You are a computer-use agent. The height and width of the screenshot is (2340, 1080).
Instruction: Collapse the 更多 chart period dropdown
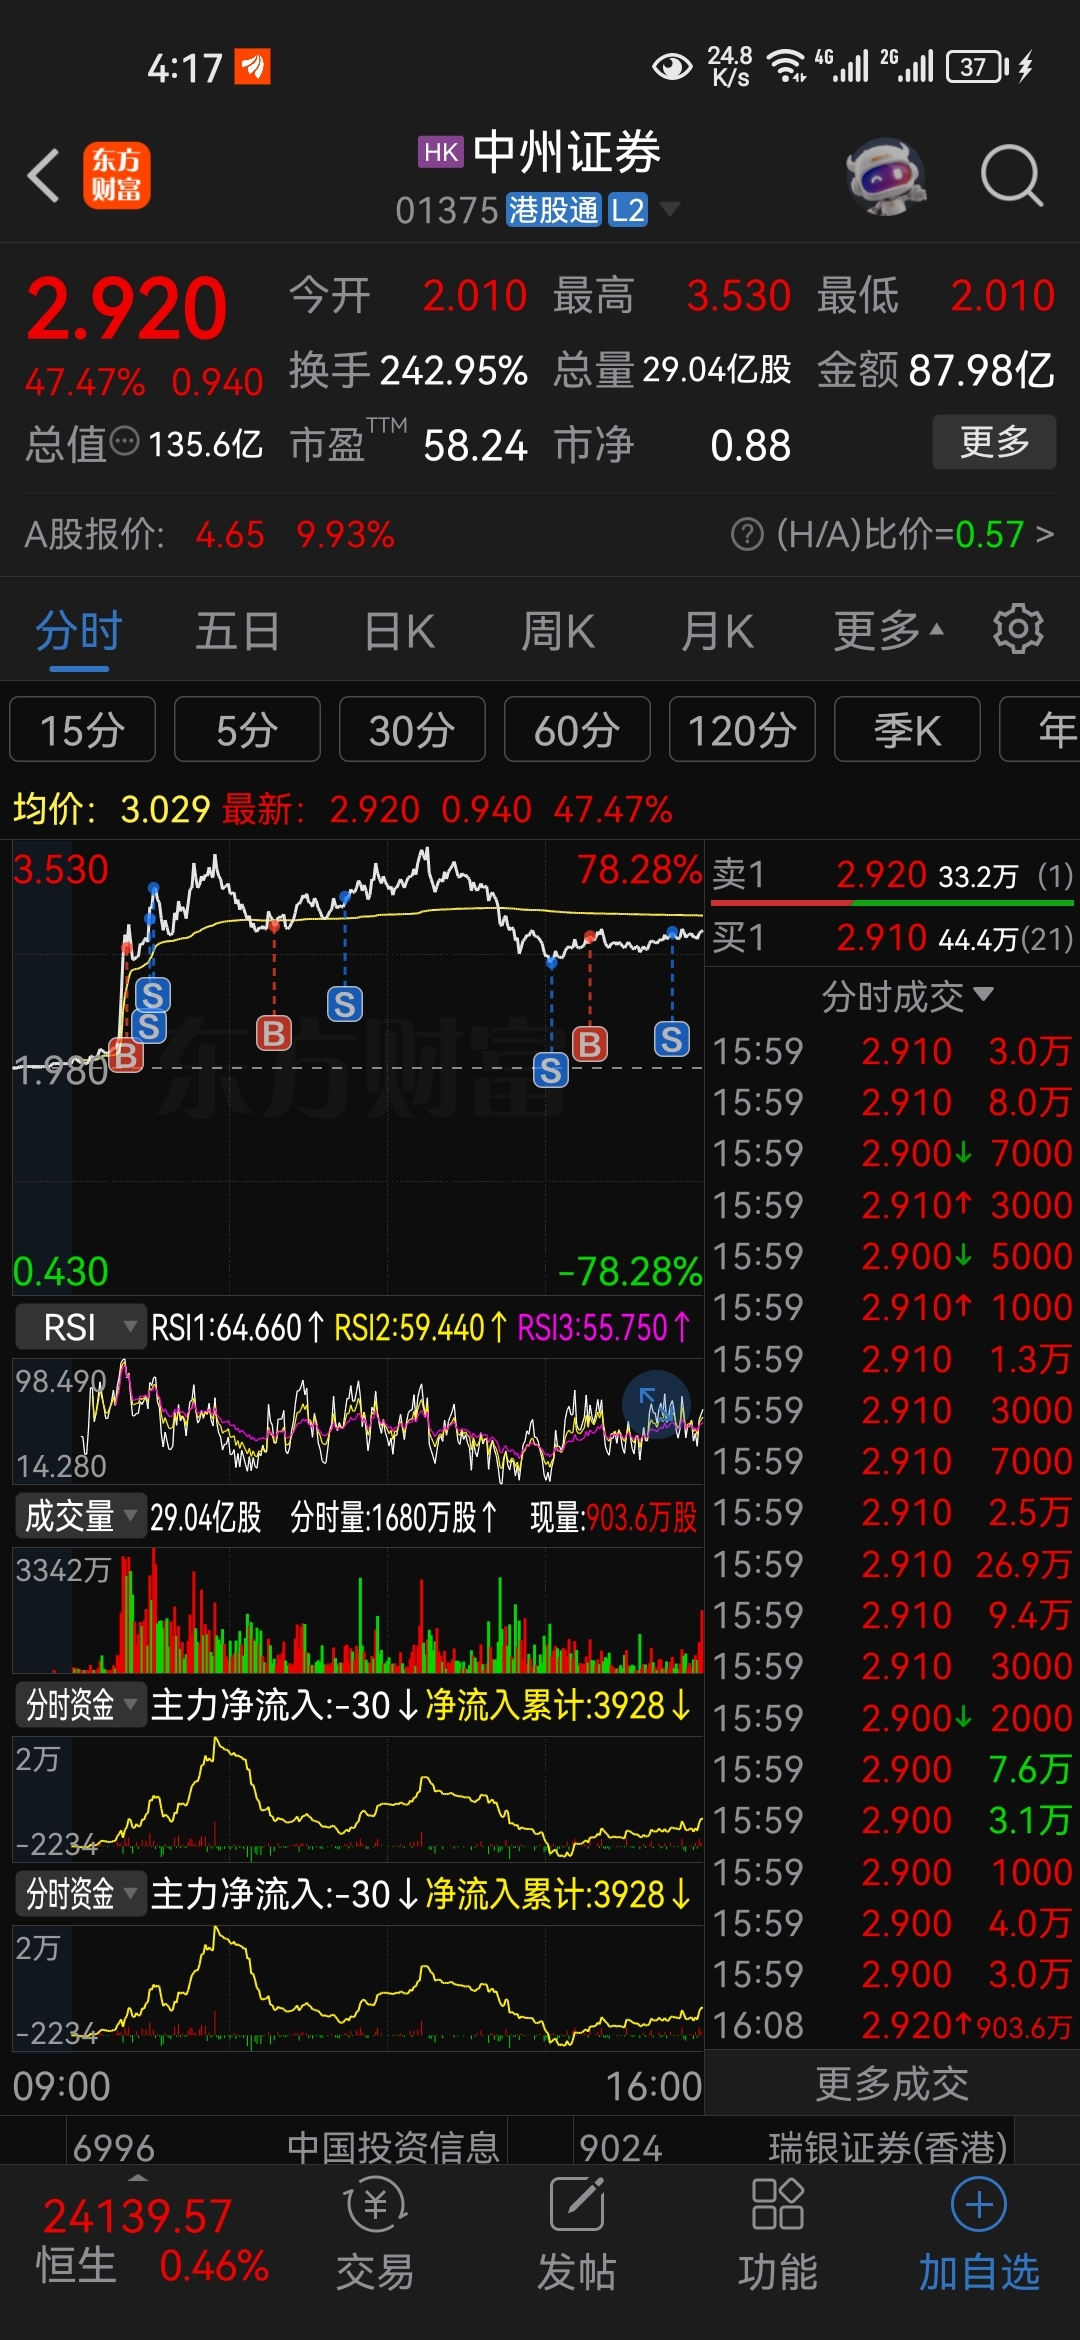(888, 632)
